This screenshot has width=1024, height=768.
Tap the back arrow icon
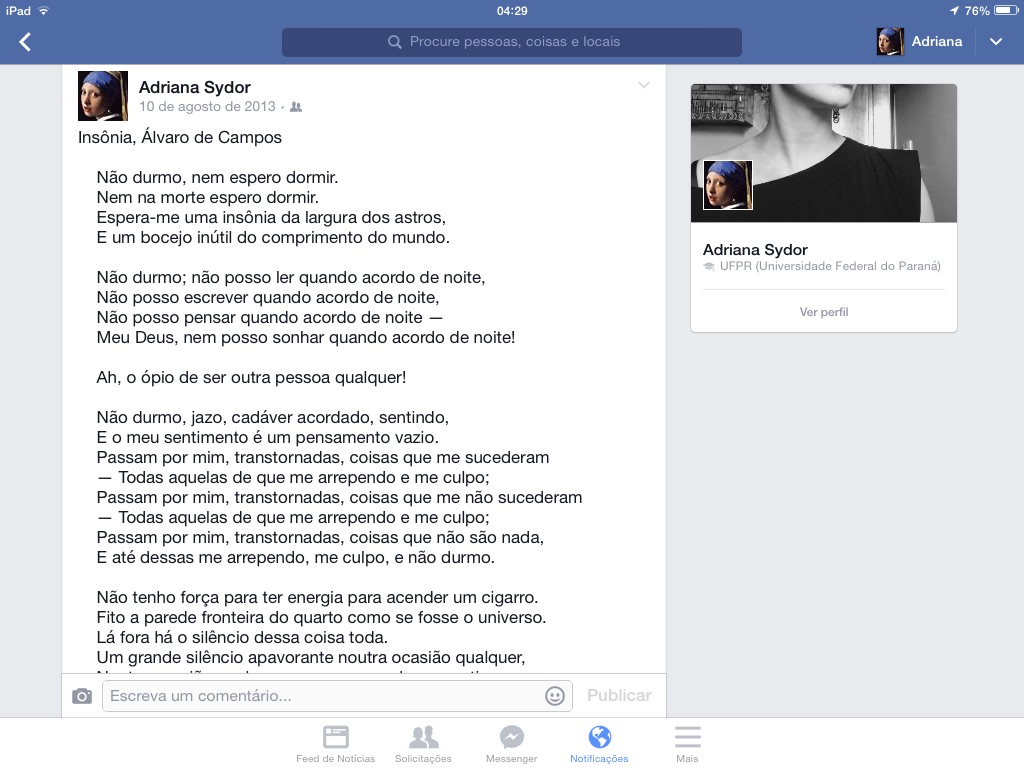click(x=25, y=42)
